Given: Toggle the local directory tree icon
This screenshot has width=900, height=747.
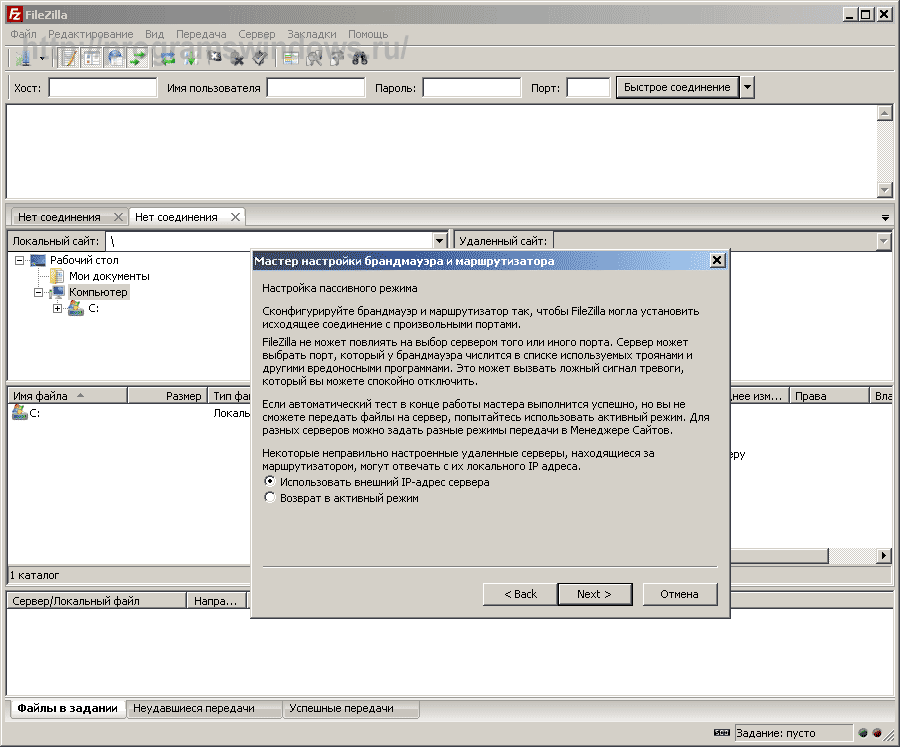Looking at the screenshot, I should (x=92, y=58).
